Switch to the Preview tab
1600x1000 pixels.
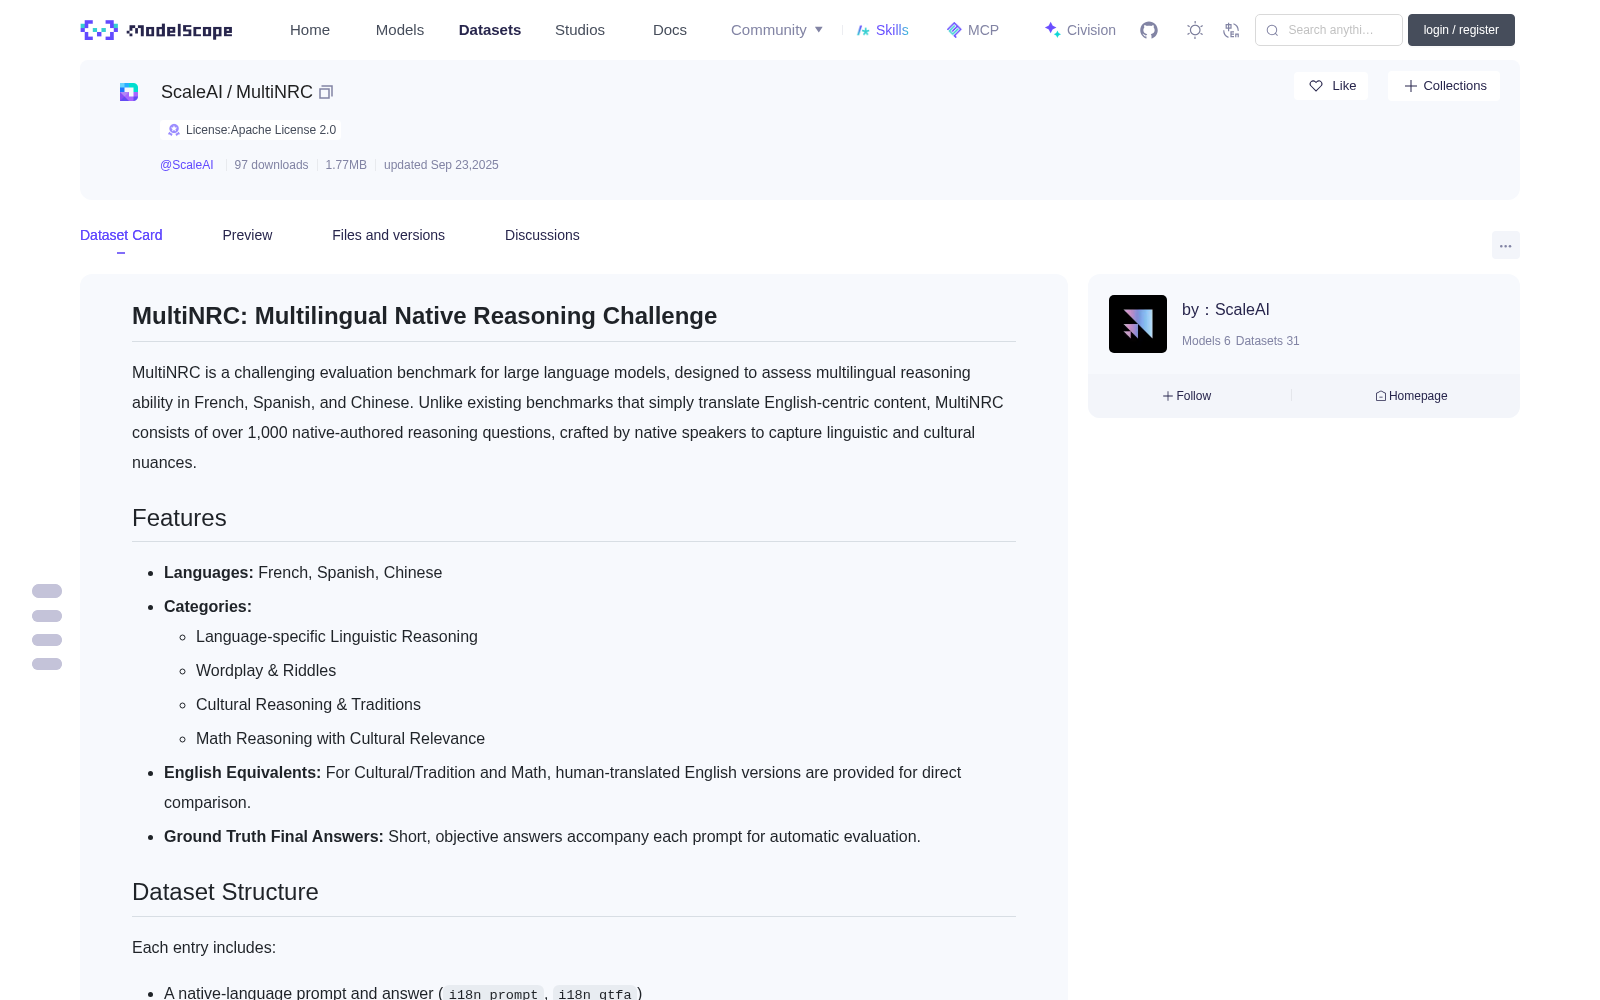pyautogui.click(x=247, y=235)
